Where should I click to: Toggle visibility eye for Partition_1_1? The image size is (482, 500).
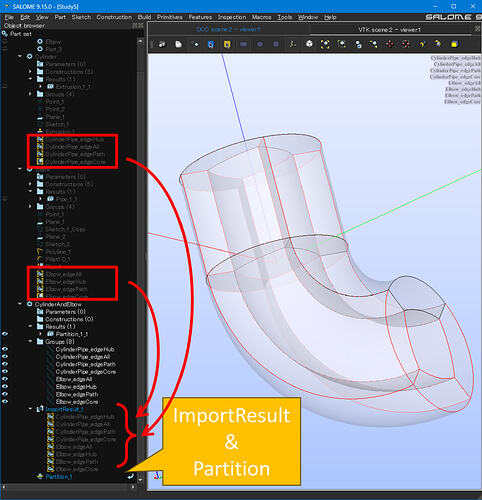5,334
